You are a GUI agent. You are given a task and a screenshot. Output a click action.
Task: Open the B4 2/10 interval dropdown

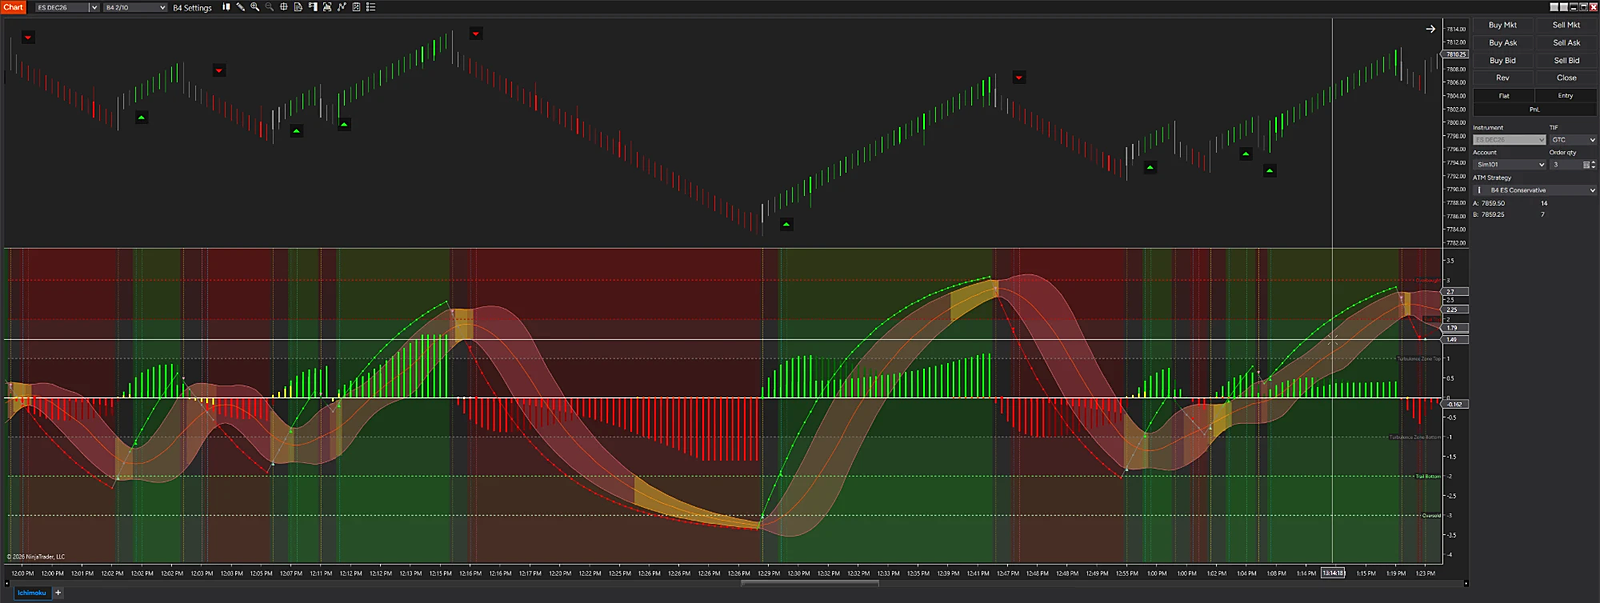pyautogui.click(x=135, y=7)
